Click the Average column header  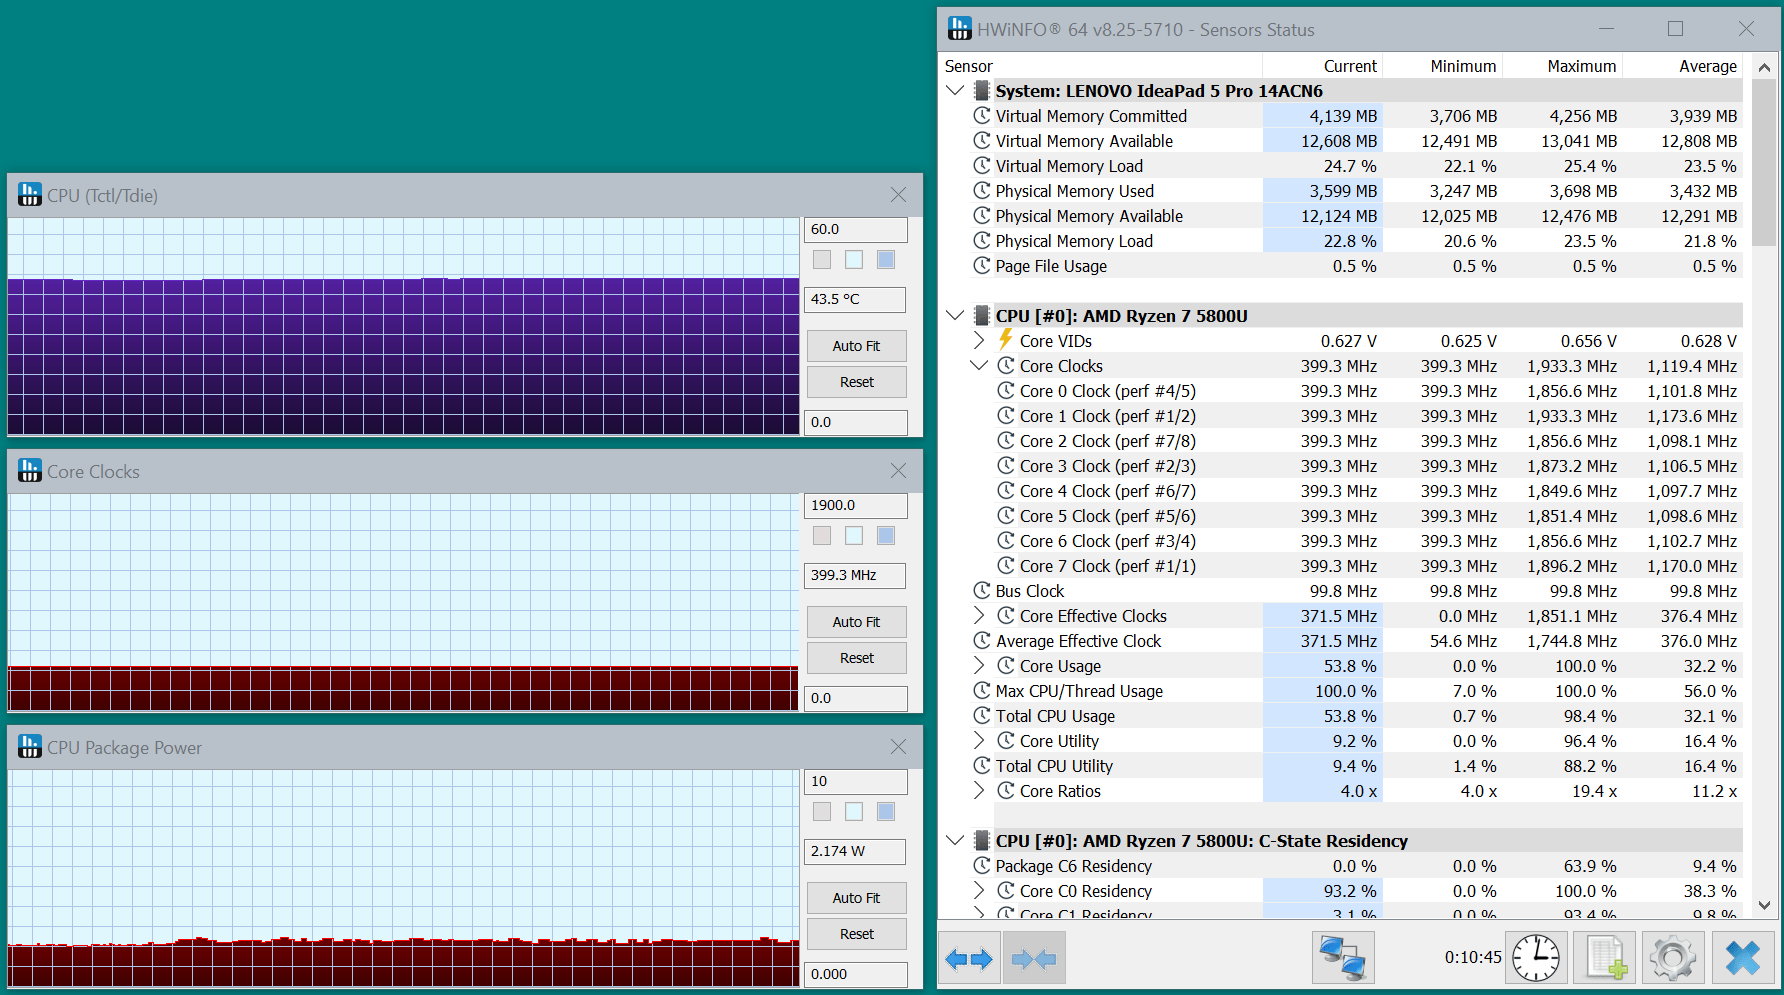pyautogui.click(x=1682, y=66)
